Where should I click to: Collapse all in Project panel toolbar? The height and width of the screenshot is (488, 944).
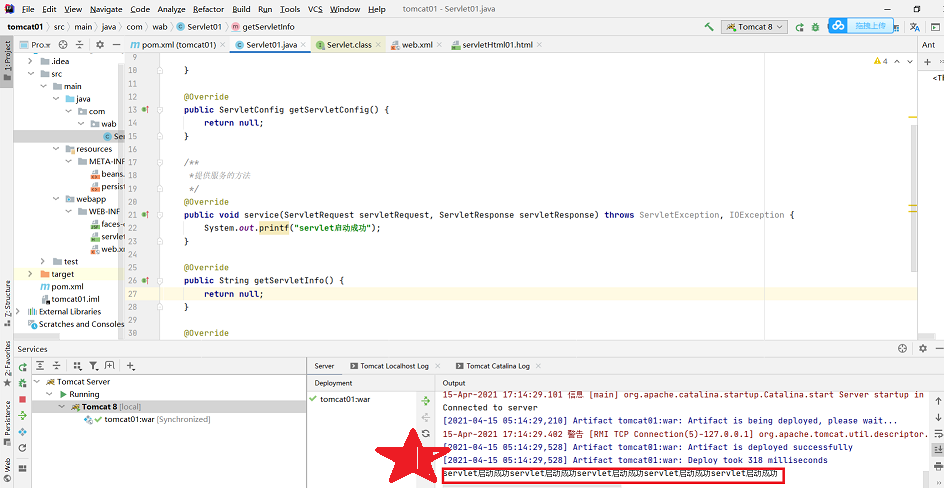point(79,45)
